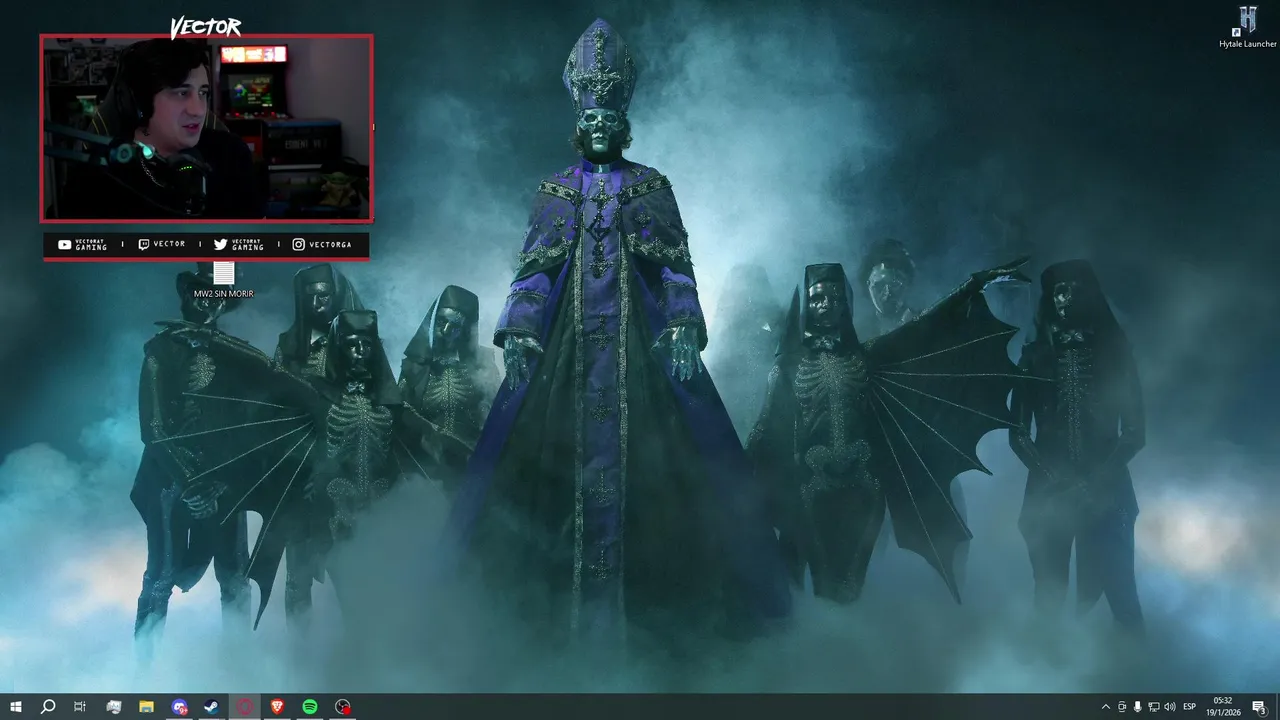Open Spotify from the taskbar
The width and height of the screenshot is (1280, 720).
(x=310, y=707)
